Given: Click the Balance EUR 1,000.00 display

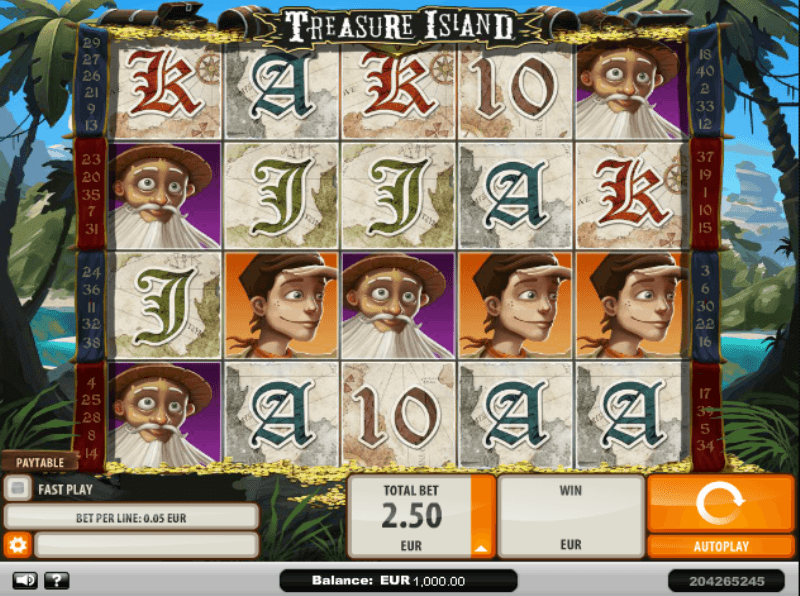Looking at the screenshot, I should 398,581.
